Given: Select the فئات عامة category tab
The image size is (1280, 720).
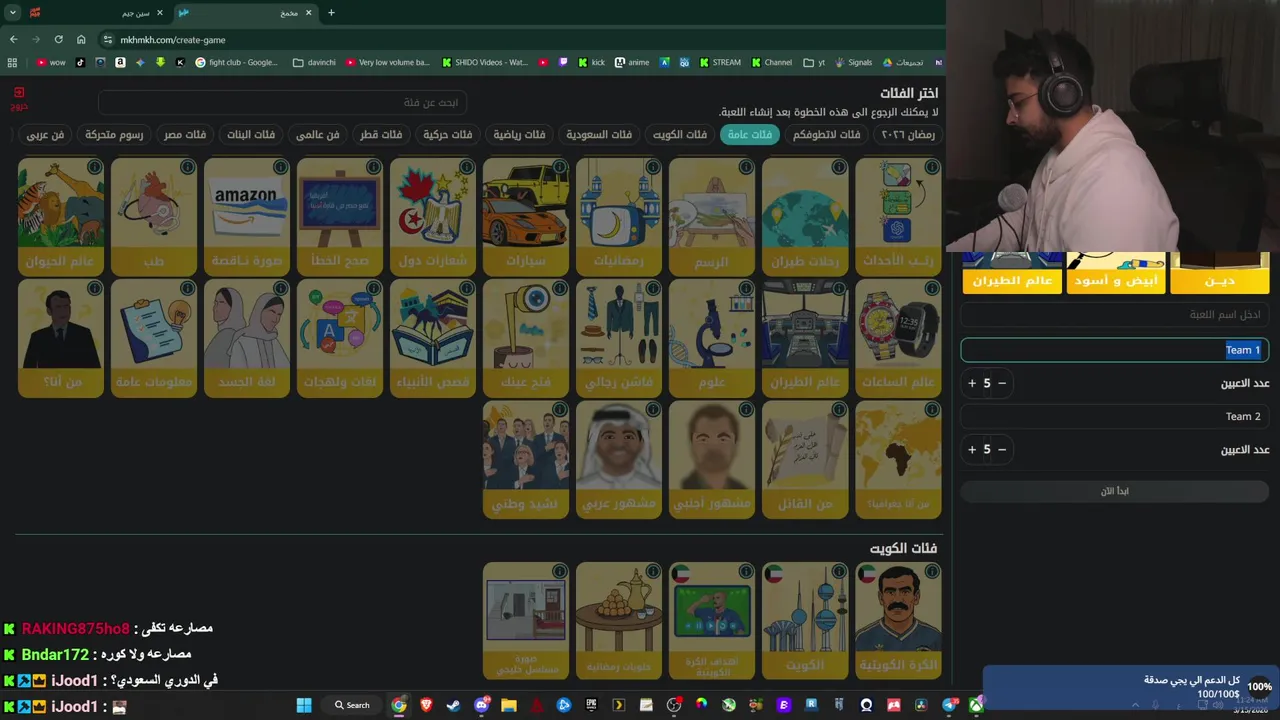Looking at the screenshot, I should pos(750,134).
